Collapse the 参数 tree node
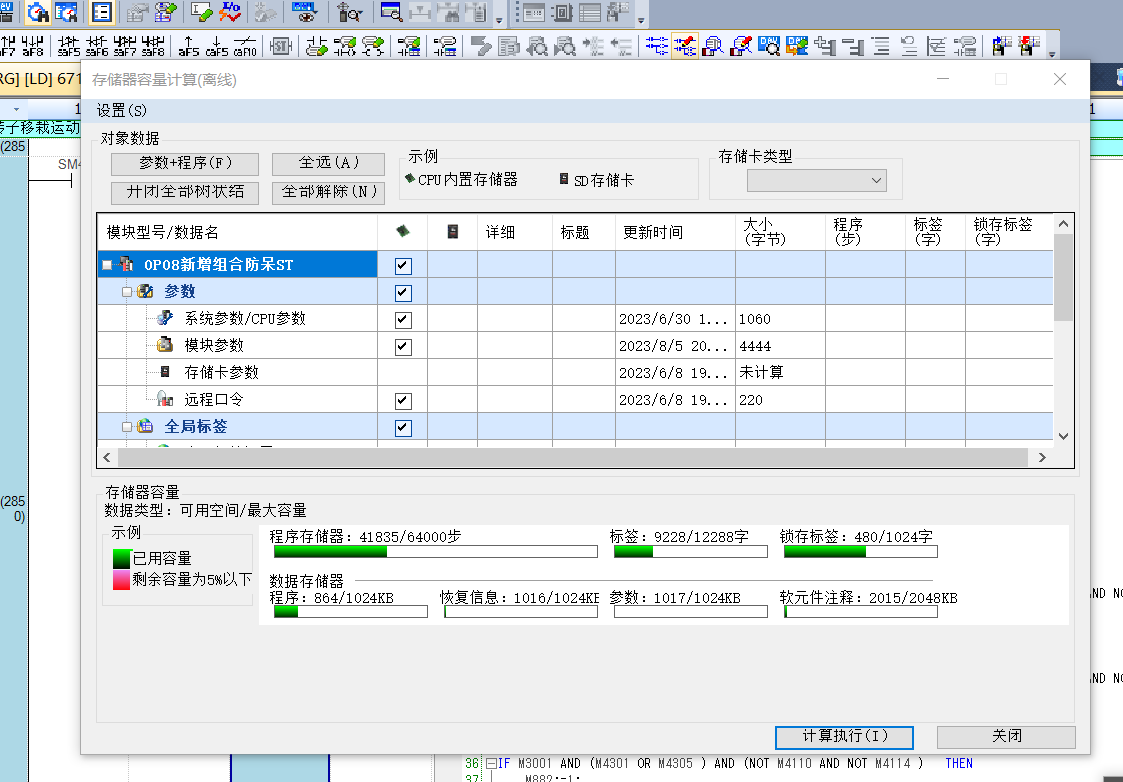Image resolution: width=1123 pixels, height=782 pixels. click(x=127, y=292)
